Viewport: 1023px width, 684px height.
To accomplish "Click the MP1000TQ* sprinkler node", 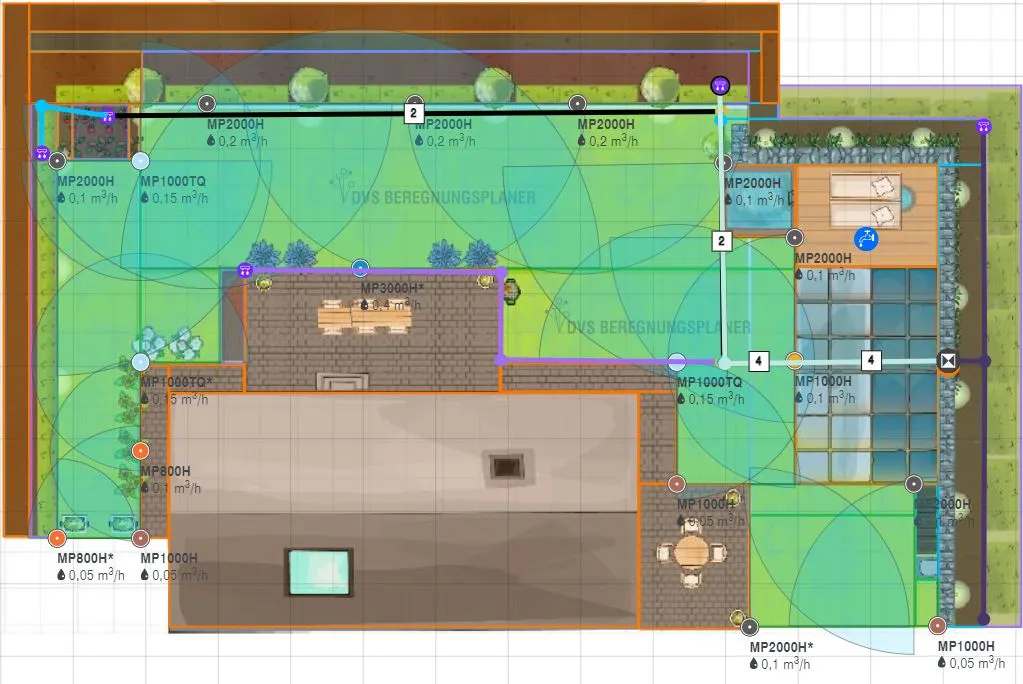I will [140, 362].
